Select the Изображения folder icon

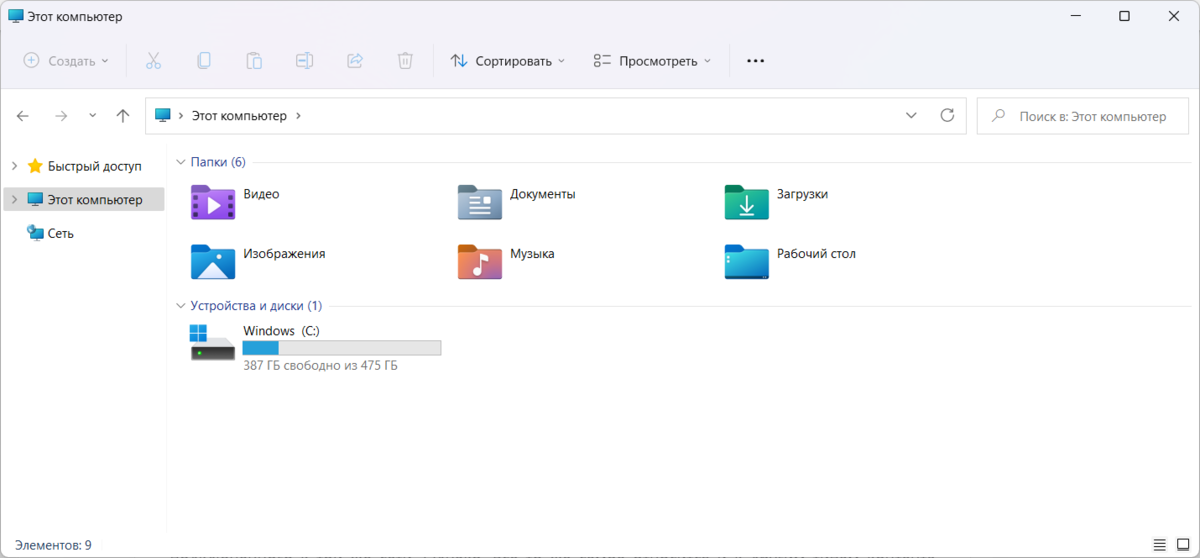pyautogui.click(x=213, y=261)
